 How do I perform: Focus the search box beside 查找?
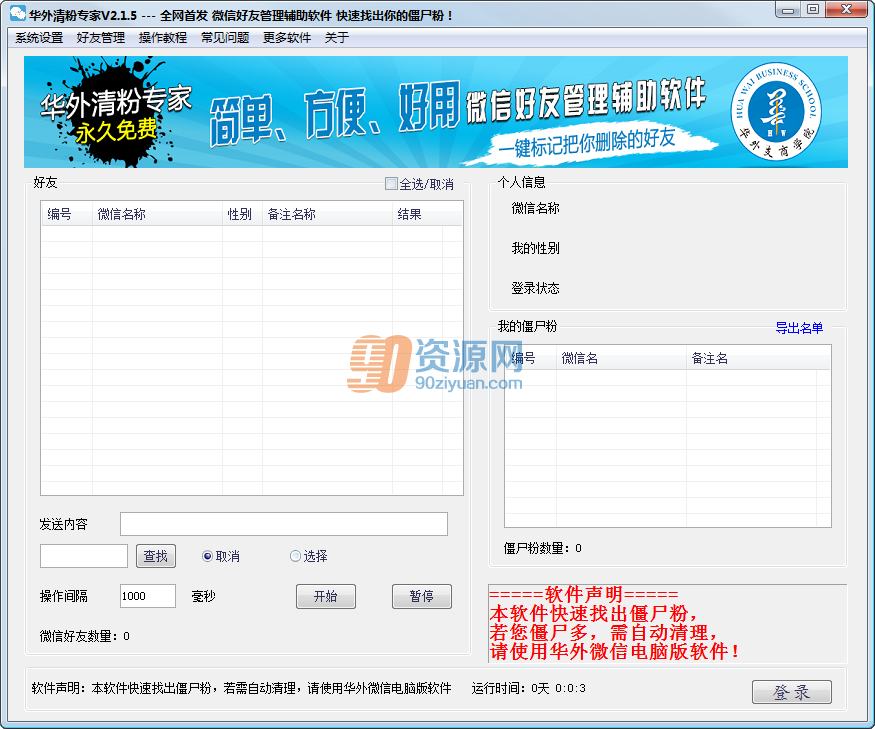click(84, 556)
